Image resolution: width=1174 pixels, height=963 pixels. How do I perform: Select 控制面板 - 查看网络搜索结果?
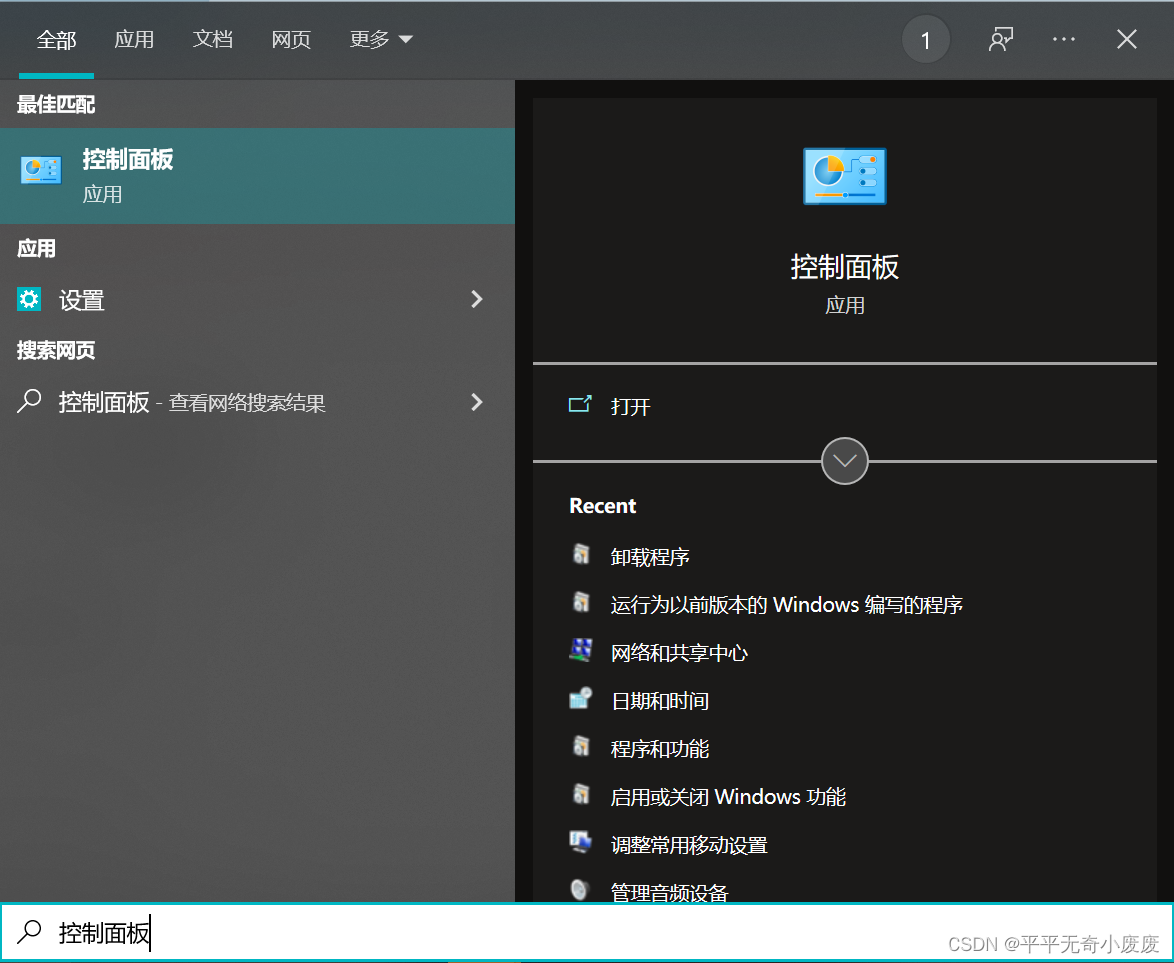pos(257,402)
